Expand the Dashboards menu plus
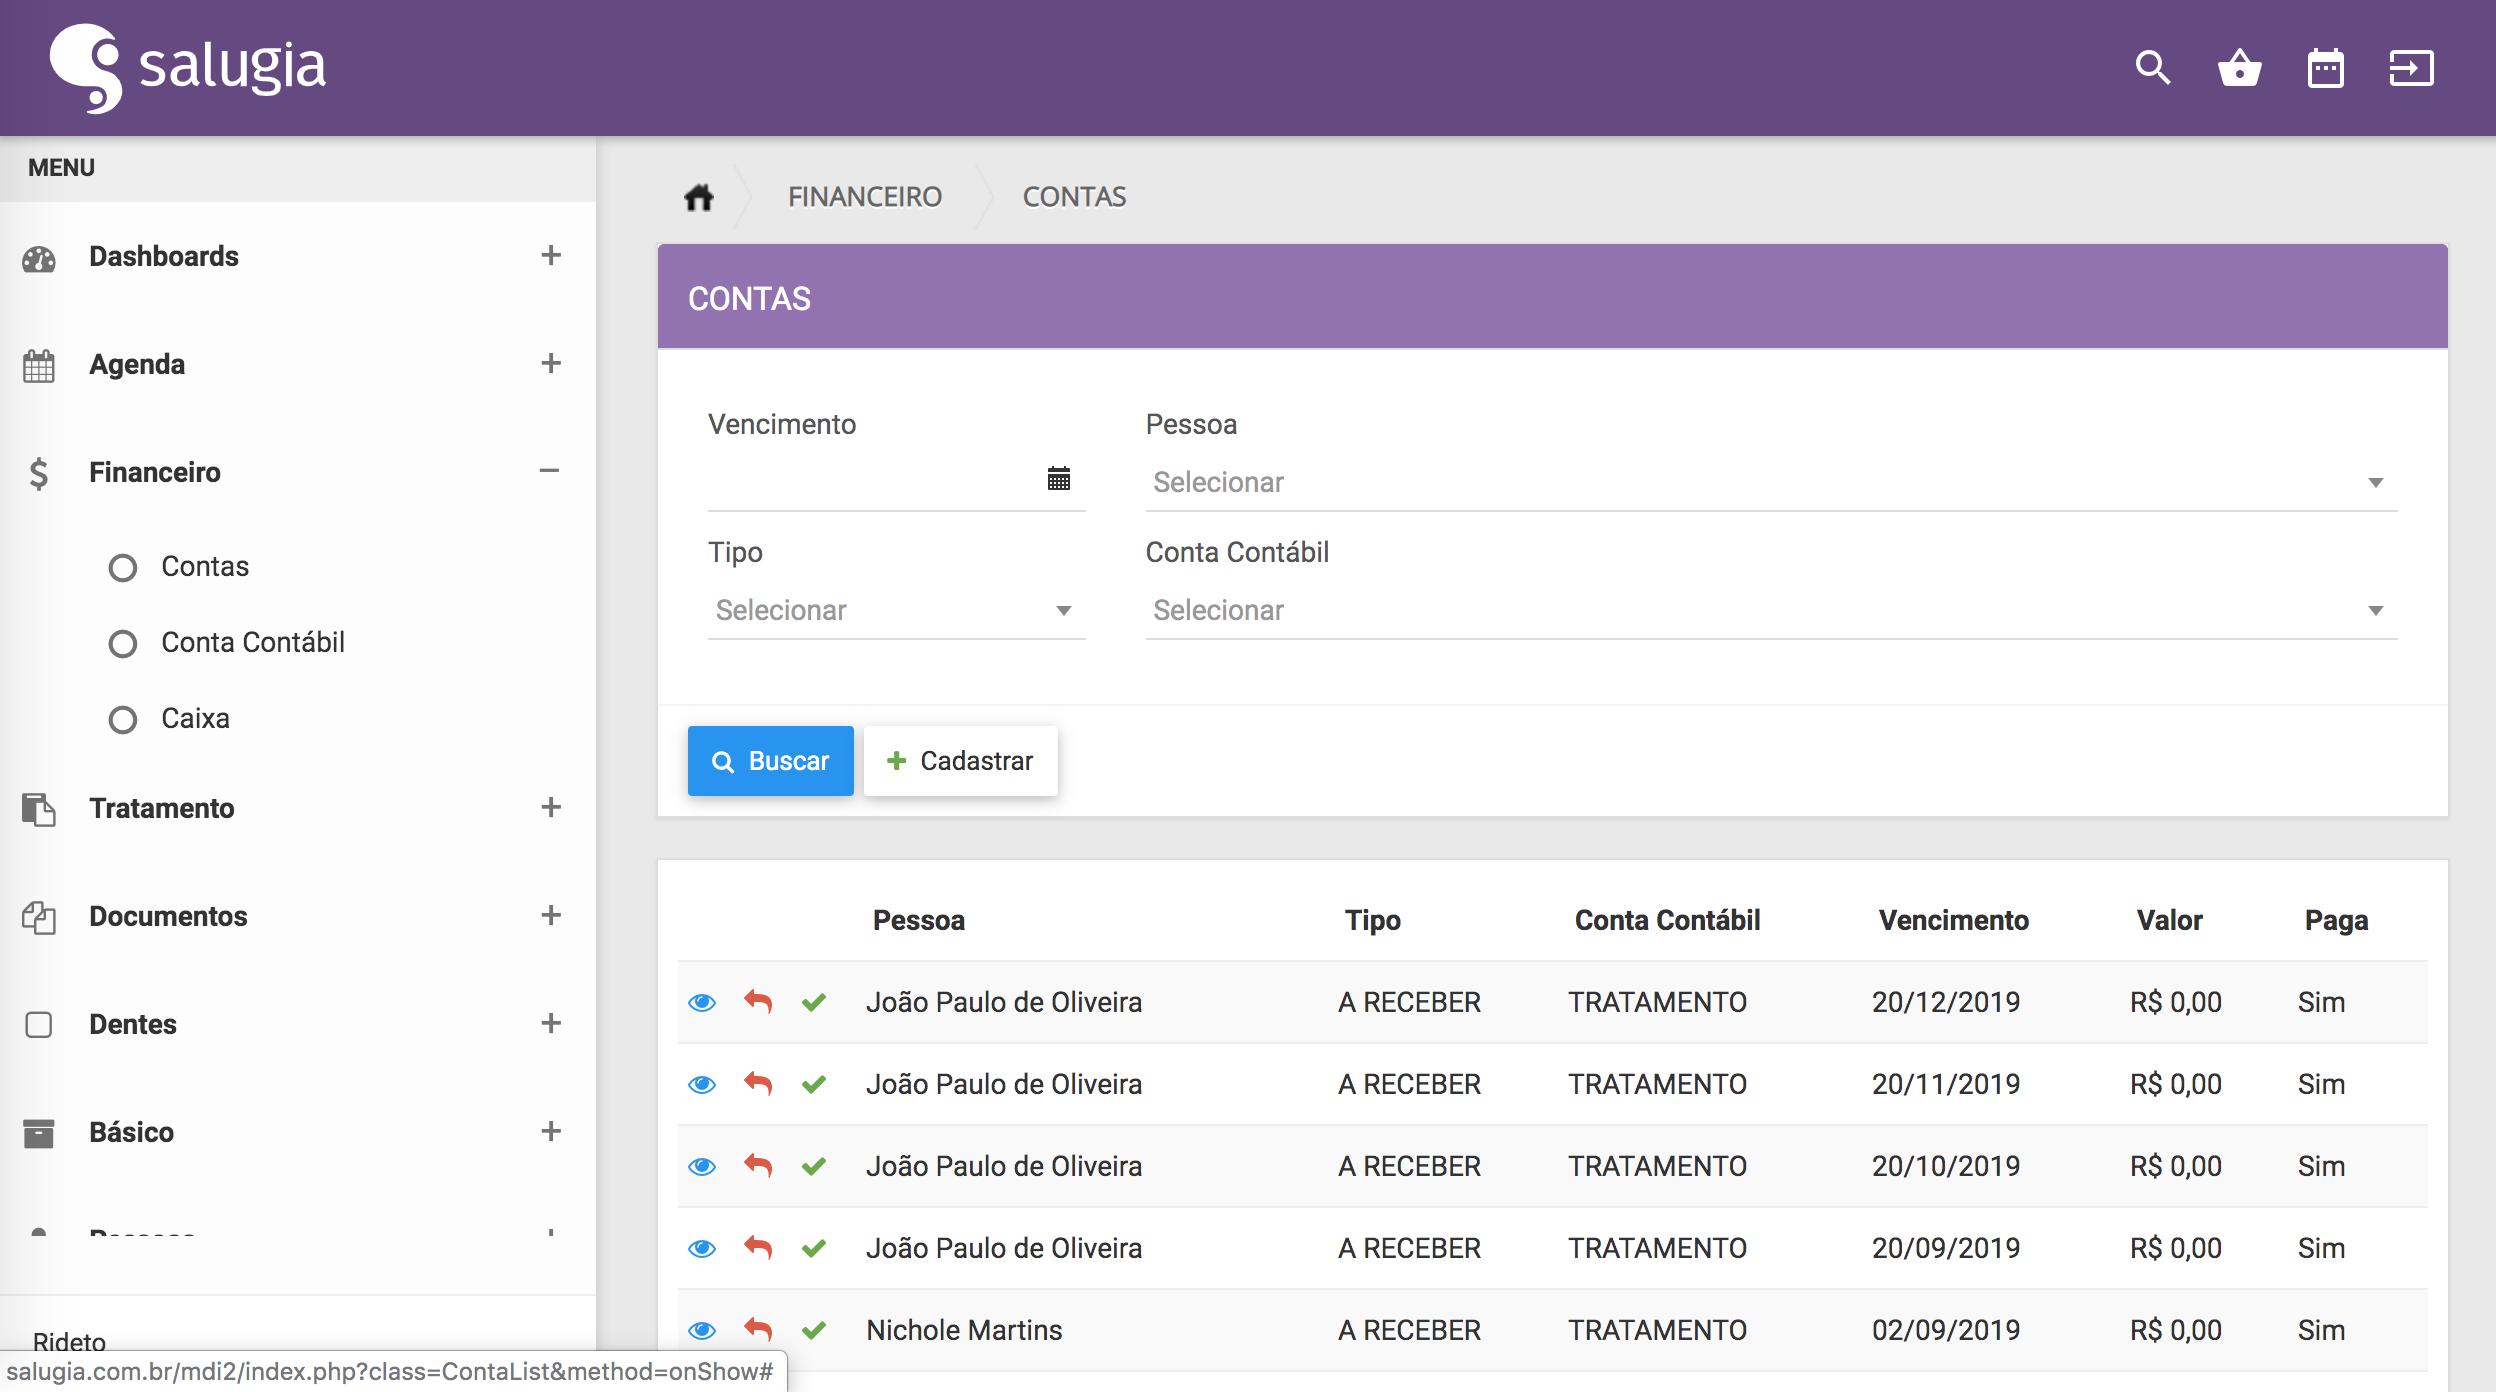 [x=551, y=255]
